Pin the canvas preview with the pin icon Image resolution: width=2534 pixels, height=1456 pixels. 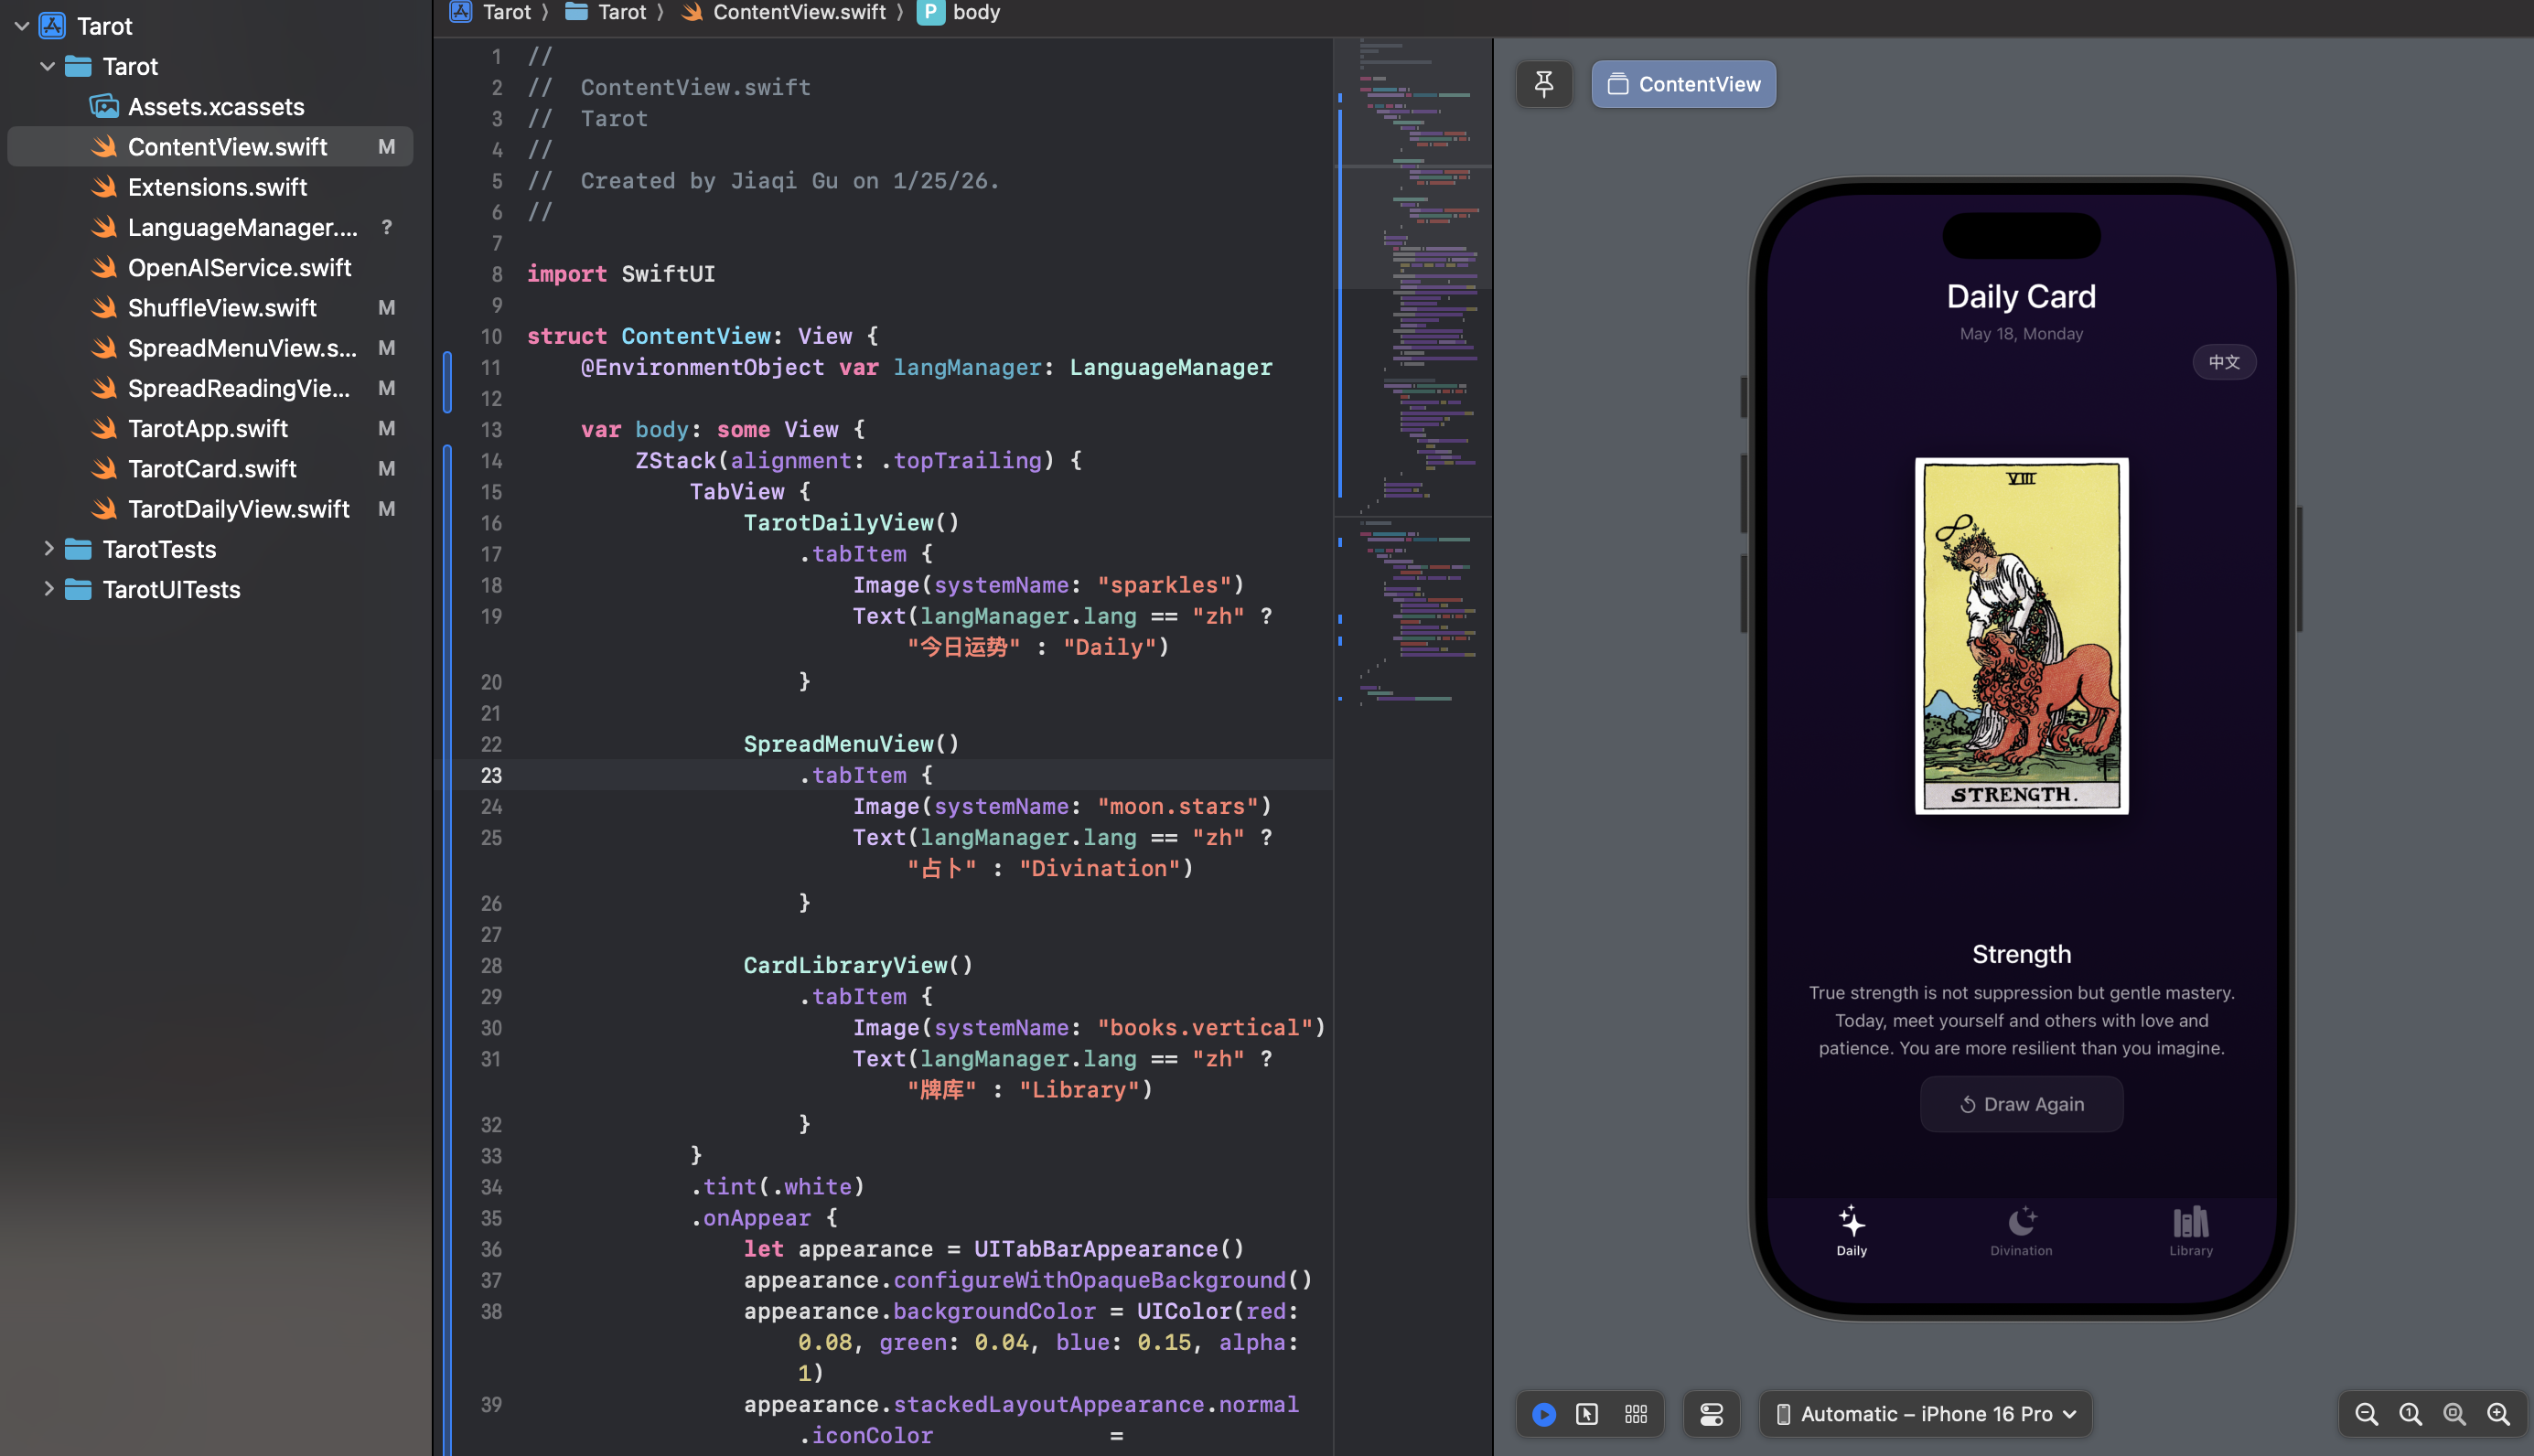(x=1544, y=84)
